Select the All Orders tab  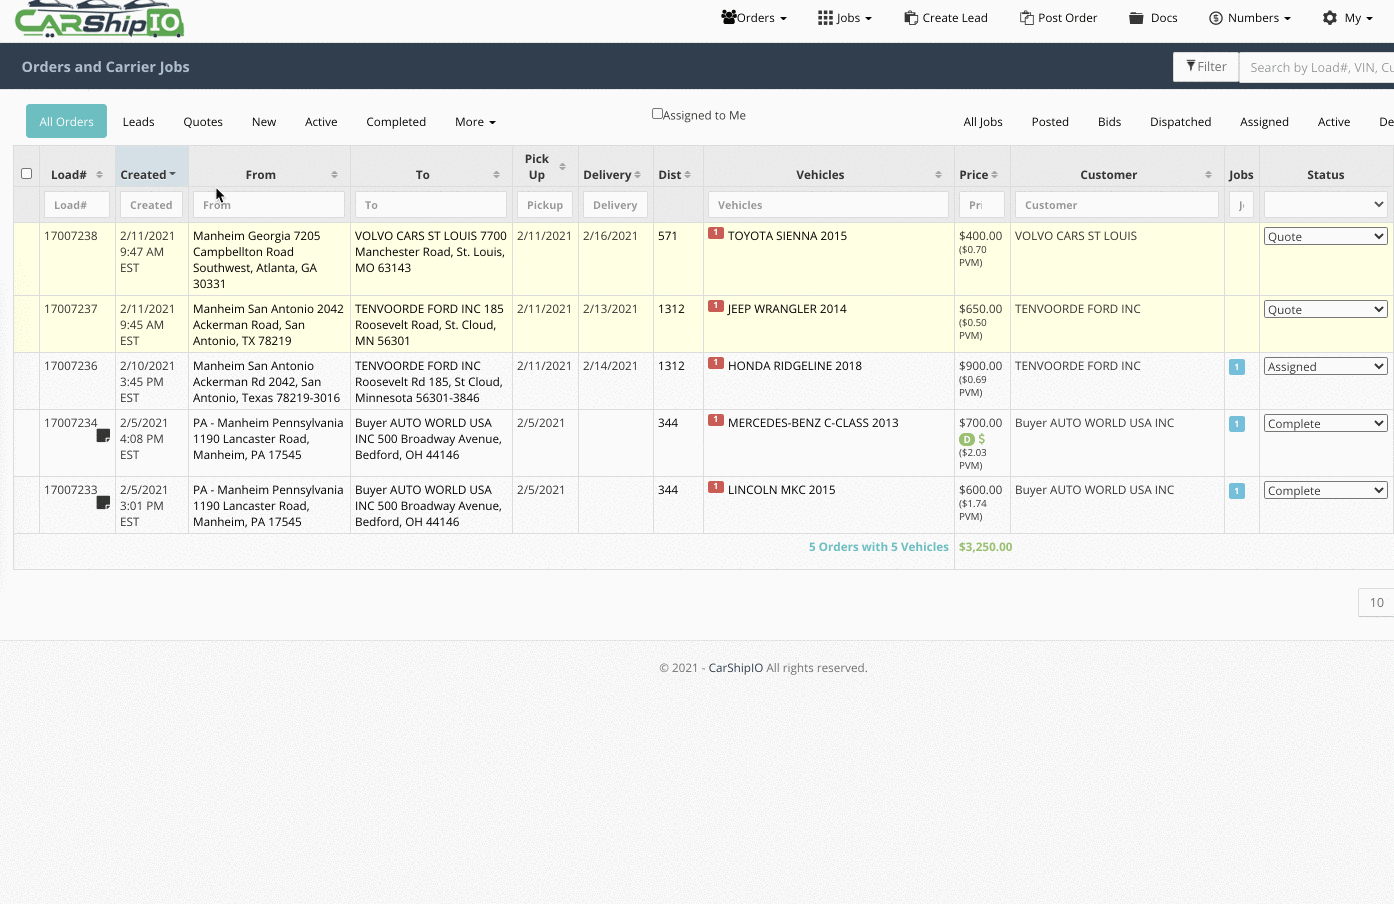tap(66, 122)
